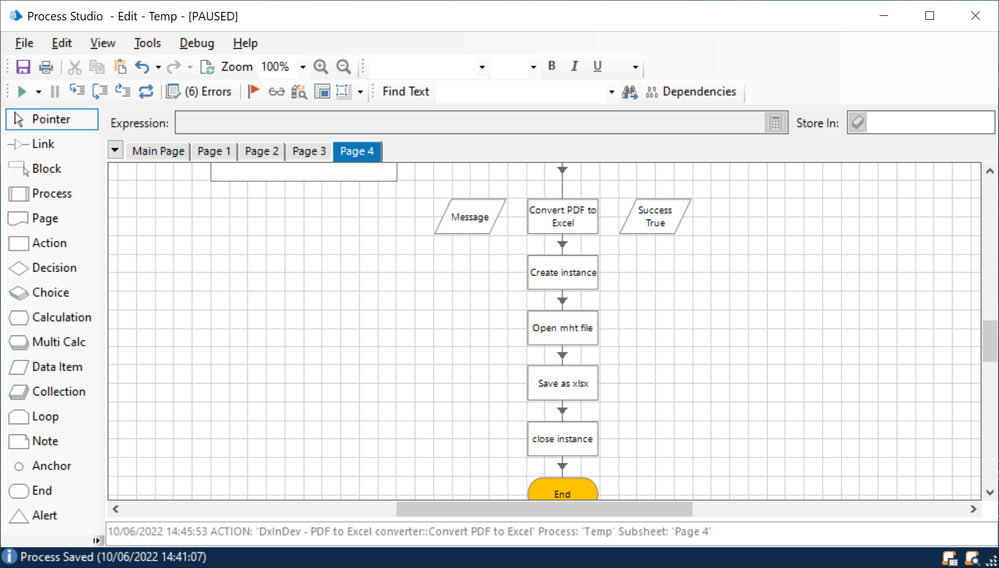Switch to the Main Page tab
Screen dimensions: 999x568
pos(158,152)
